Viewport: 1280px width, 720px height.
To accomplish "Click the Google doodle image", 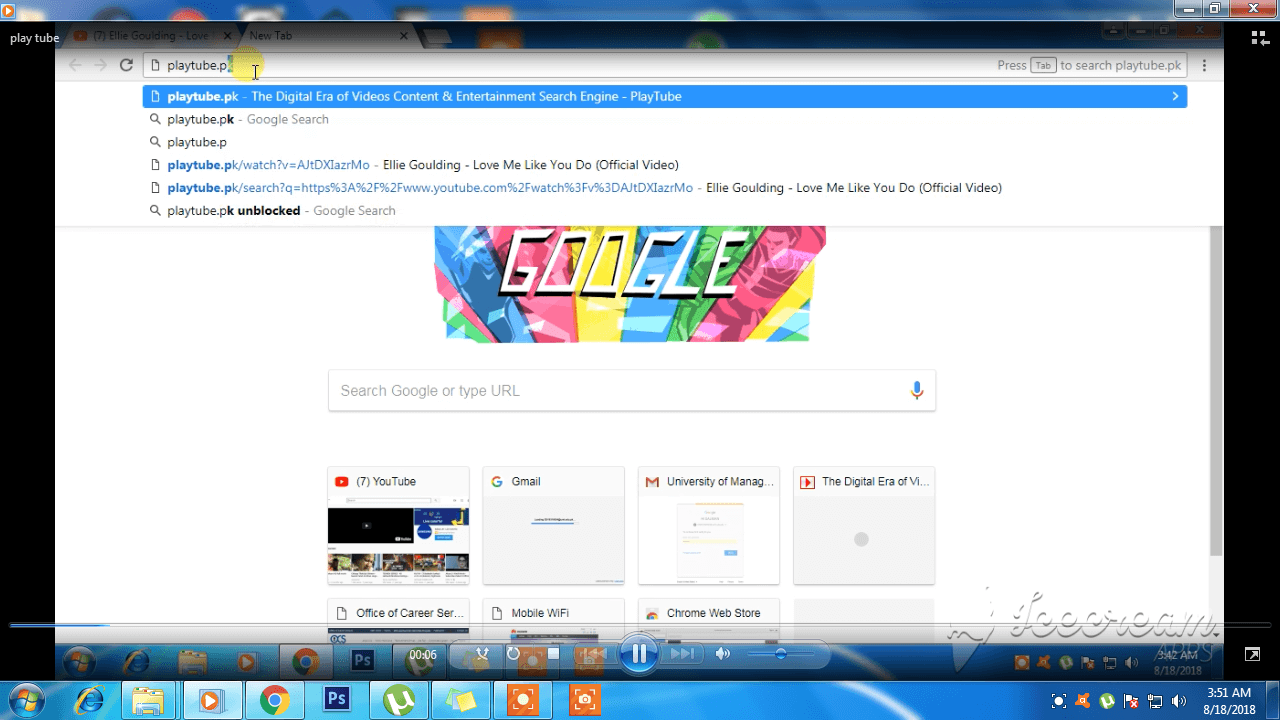I will point(630,284).
